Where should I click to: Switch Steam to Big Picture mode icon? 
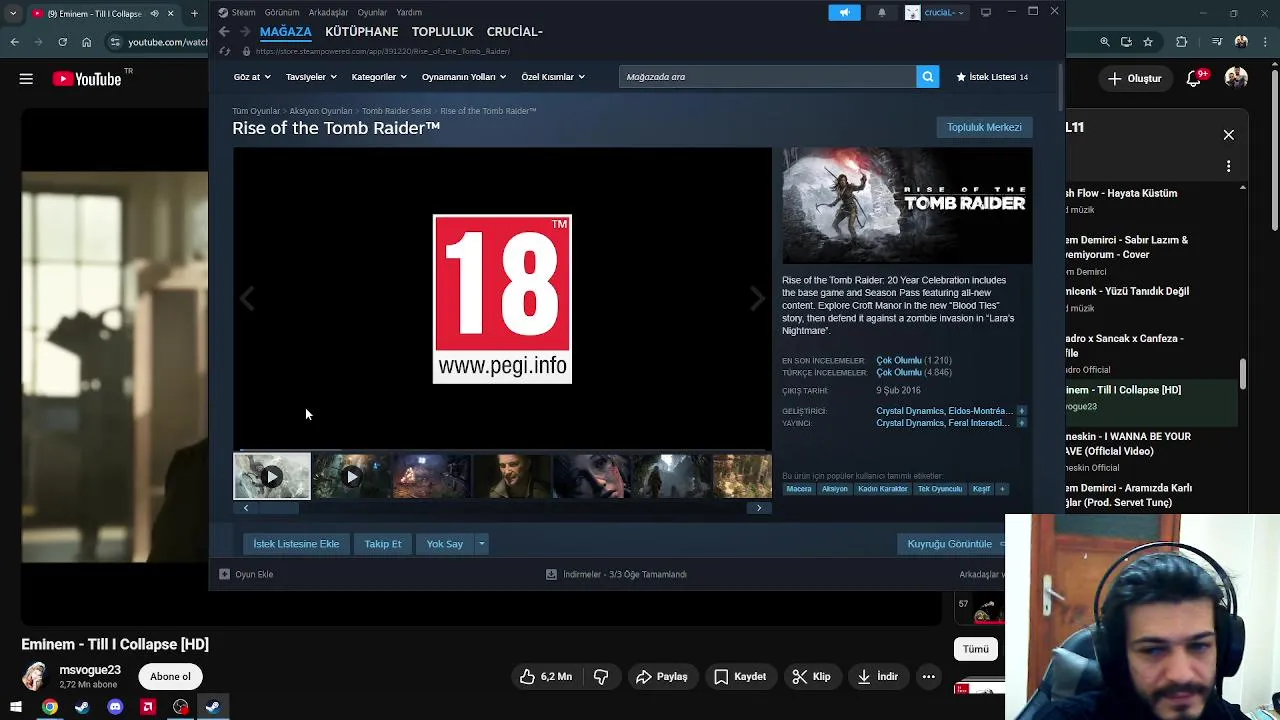[x=986, y=12]
